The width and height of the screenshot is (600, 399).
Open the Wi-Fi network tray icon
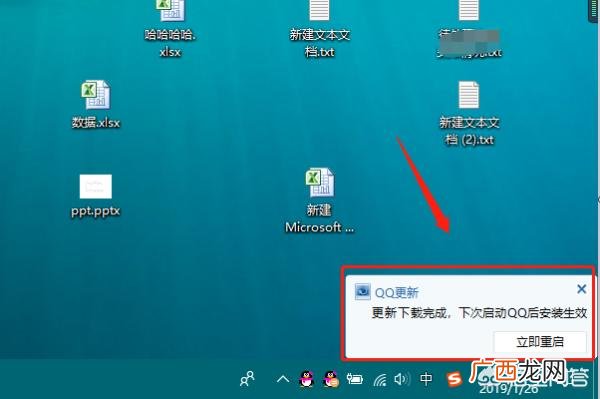380,380
